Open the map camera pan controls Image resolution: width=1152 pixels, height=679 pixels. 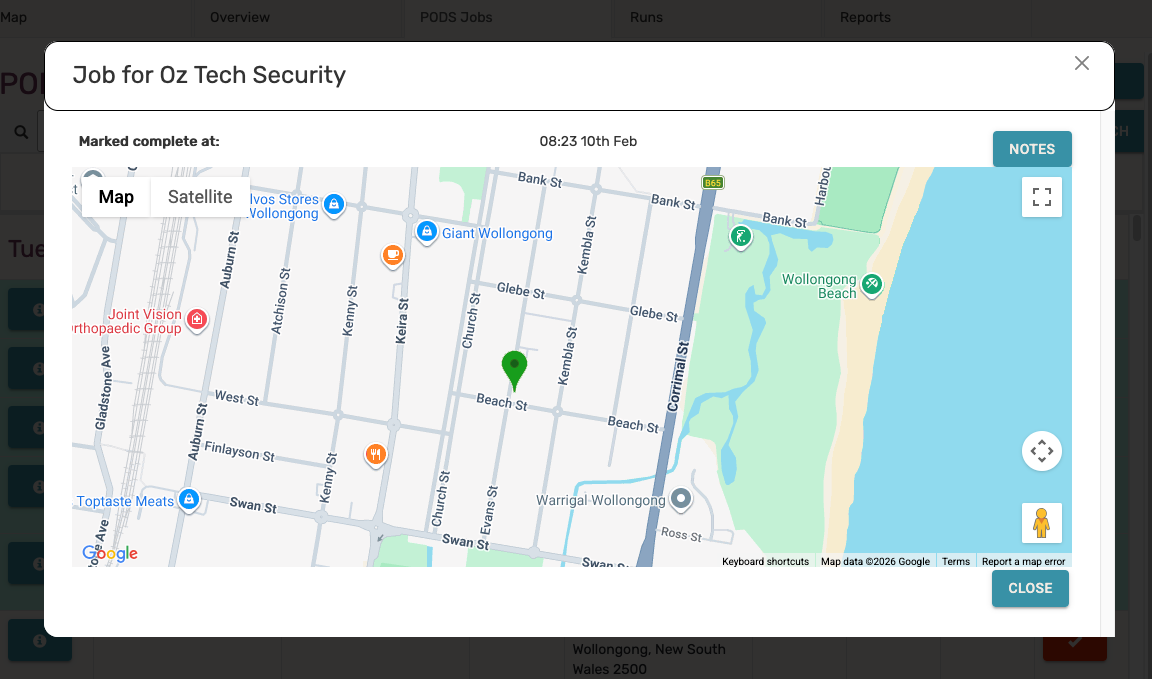click(1041, 452)
